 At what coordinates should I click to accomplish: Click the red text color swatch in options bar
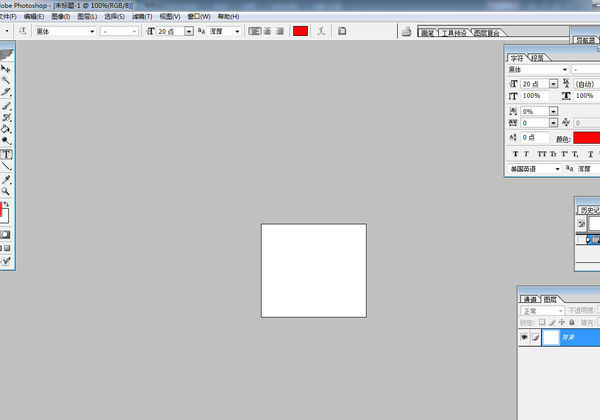[x=300, y=31]
